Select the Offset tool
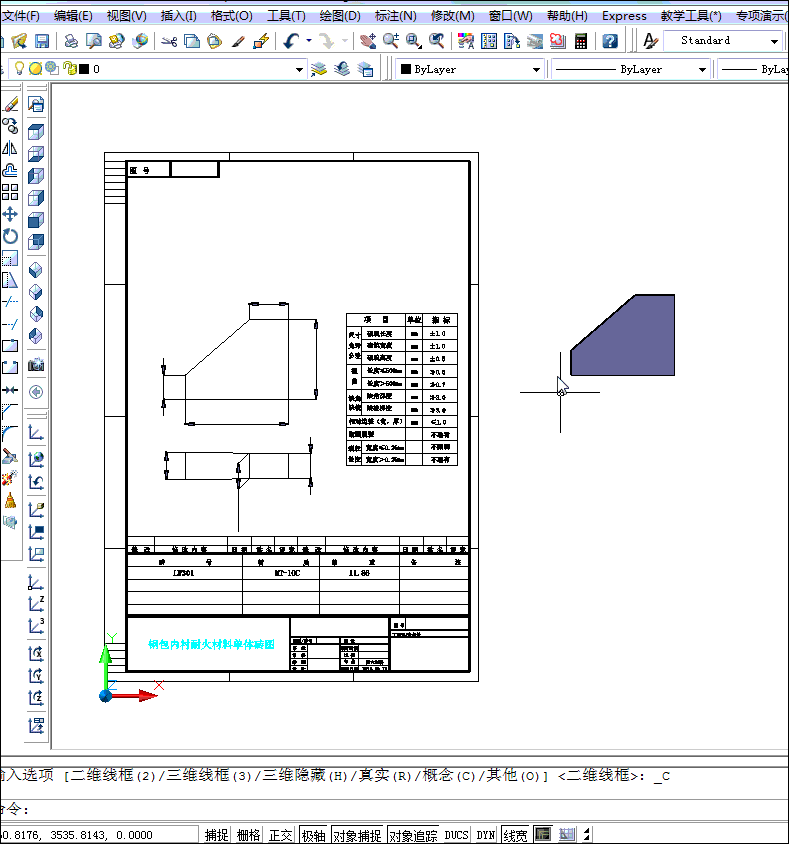The image size is (789, 844). click(10, 170)
